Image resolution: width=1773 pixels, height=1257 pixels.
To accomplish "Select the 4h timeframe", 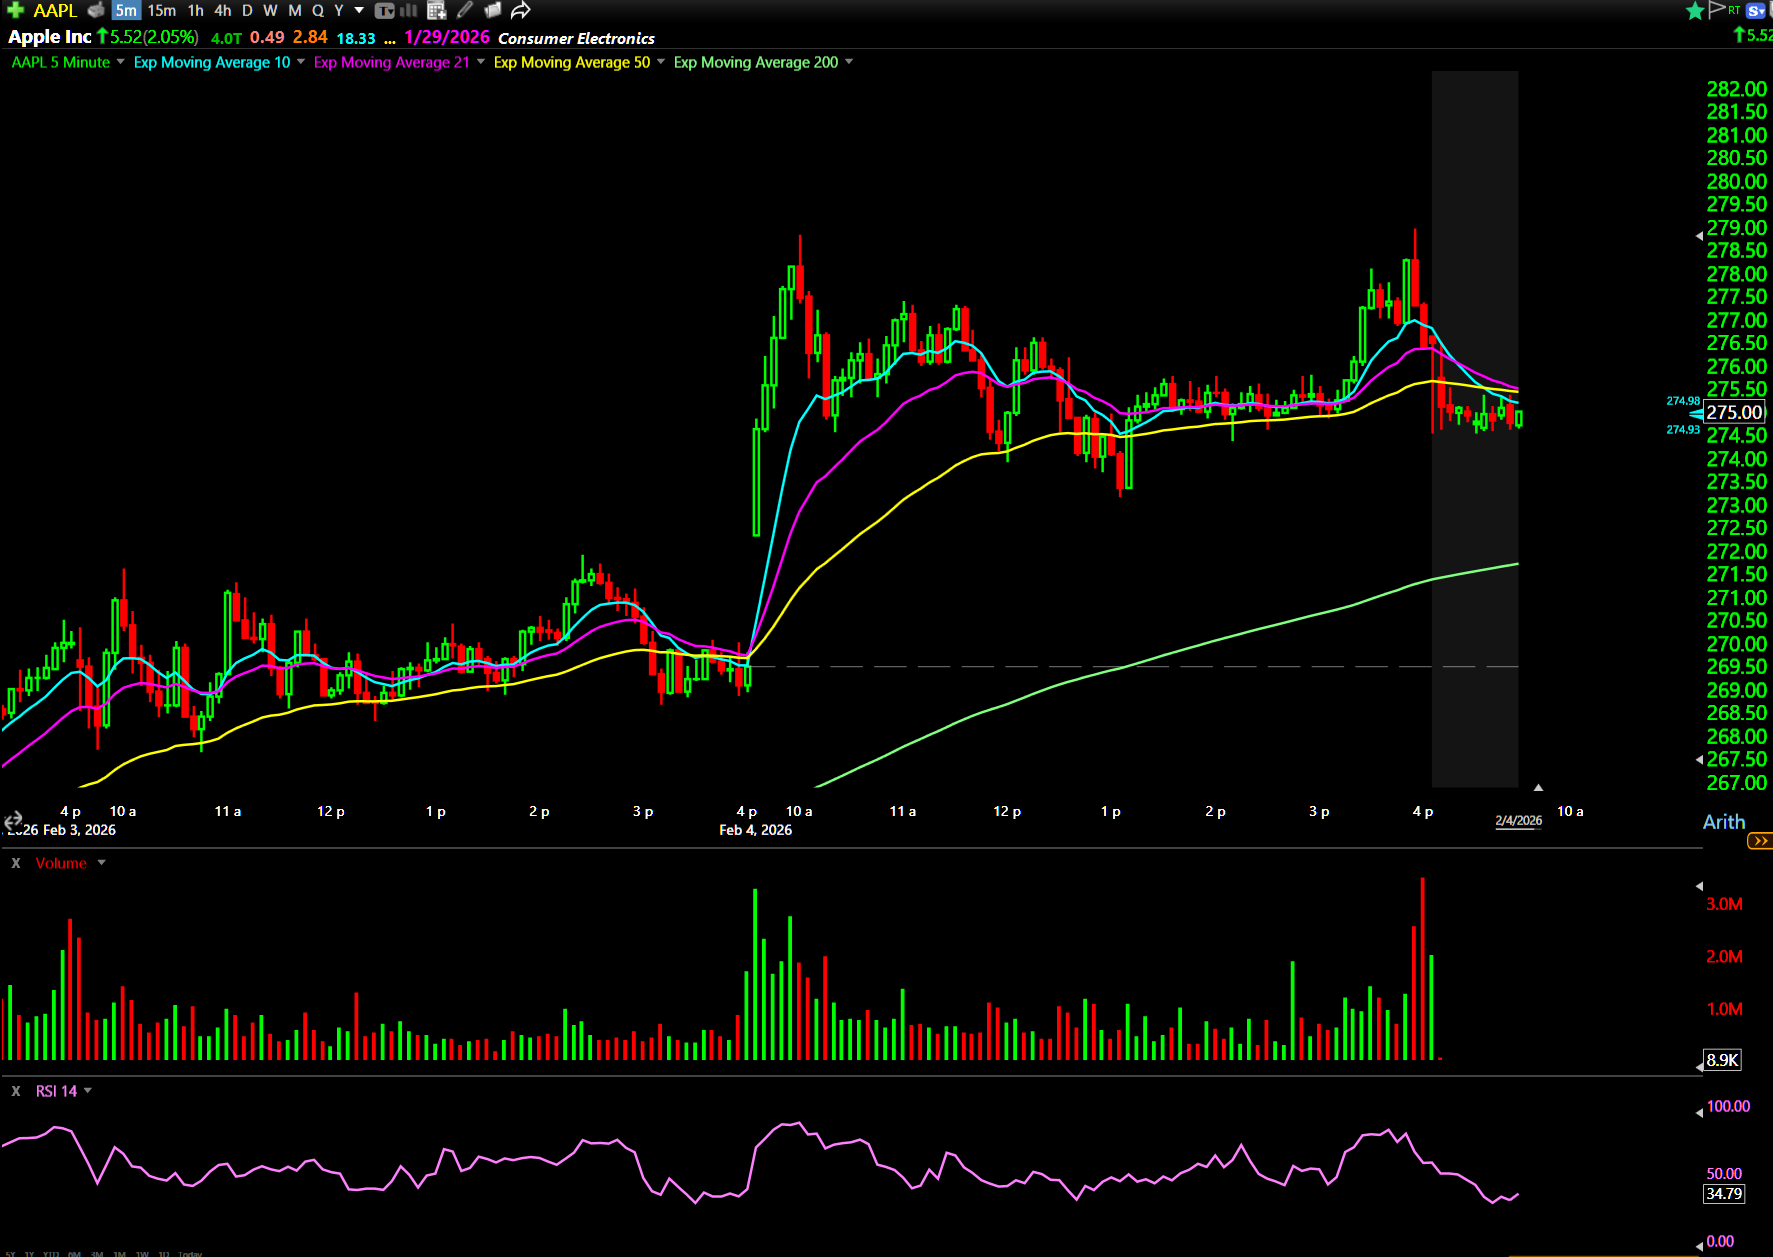I will coord(222,10).
